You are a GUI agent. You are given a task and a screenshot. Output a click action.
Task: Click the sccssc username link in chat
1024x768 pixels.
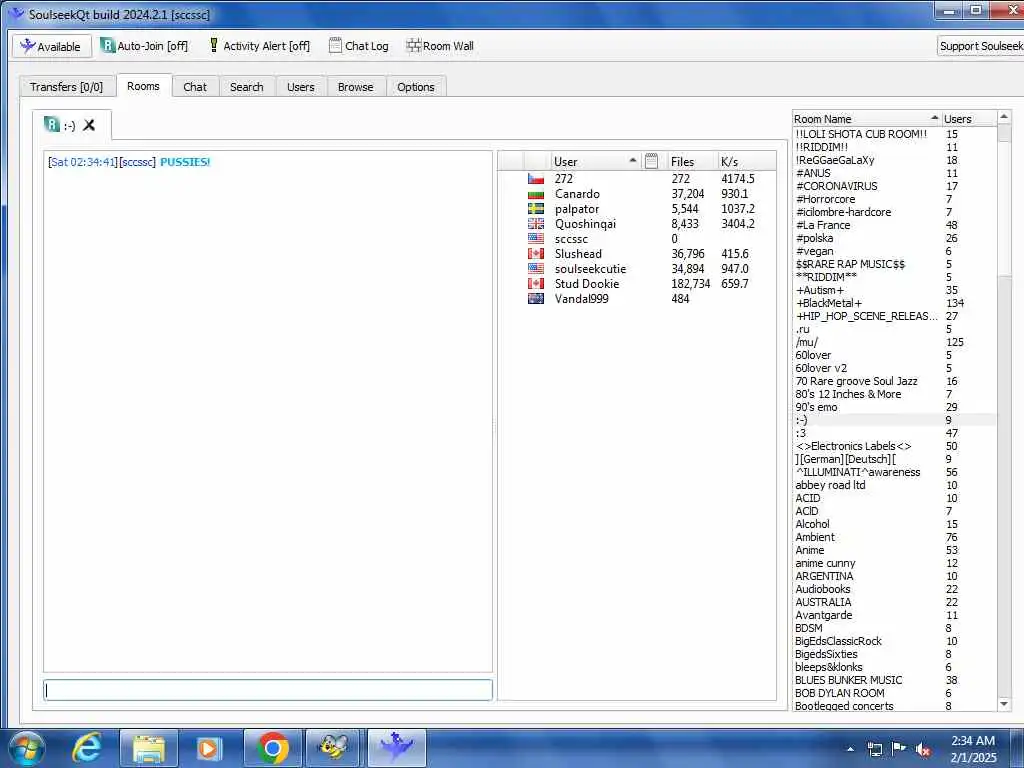[x=138, y=162]
